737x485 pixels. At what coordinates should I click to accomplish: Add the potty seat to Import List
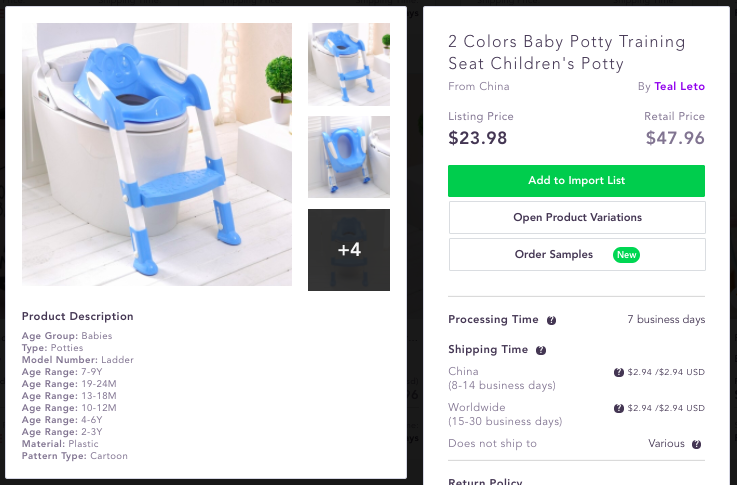[576, 181]
